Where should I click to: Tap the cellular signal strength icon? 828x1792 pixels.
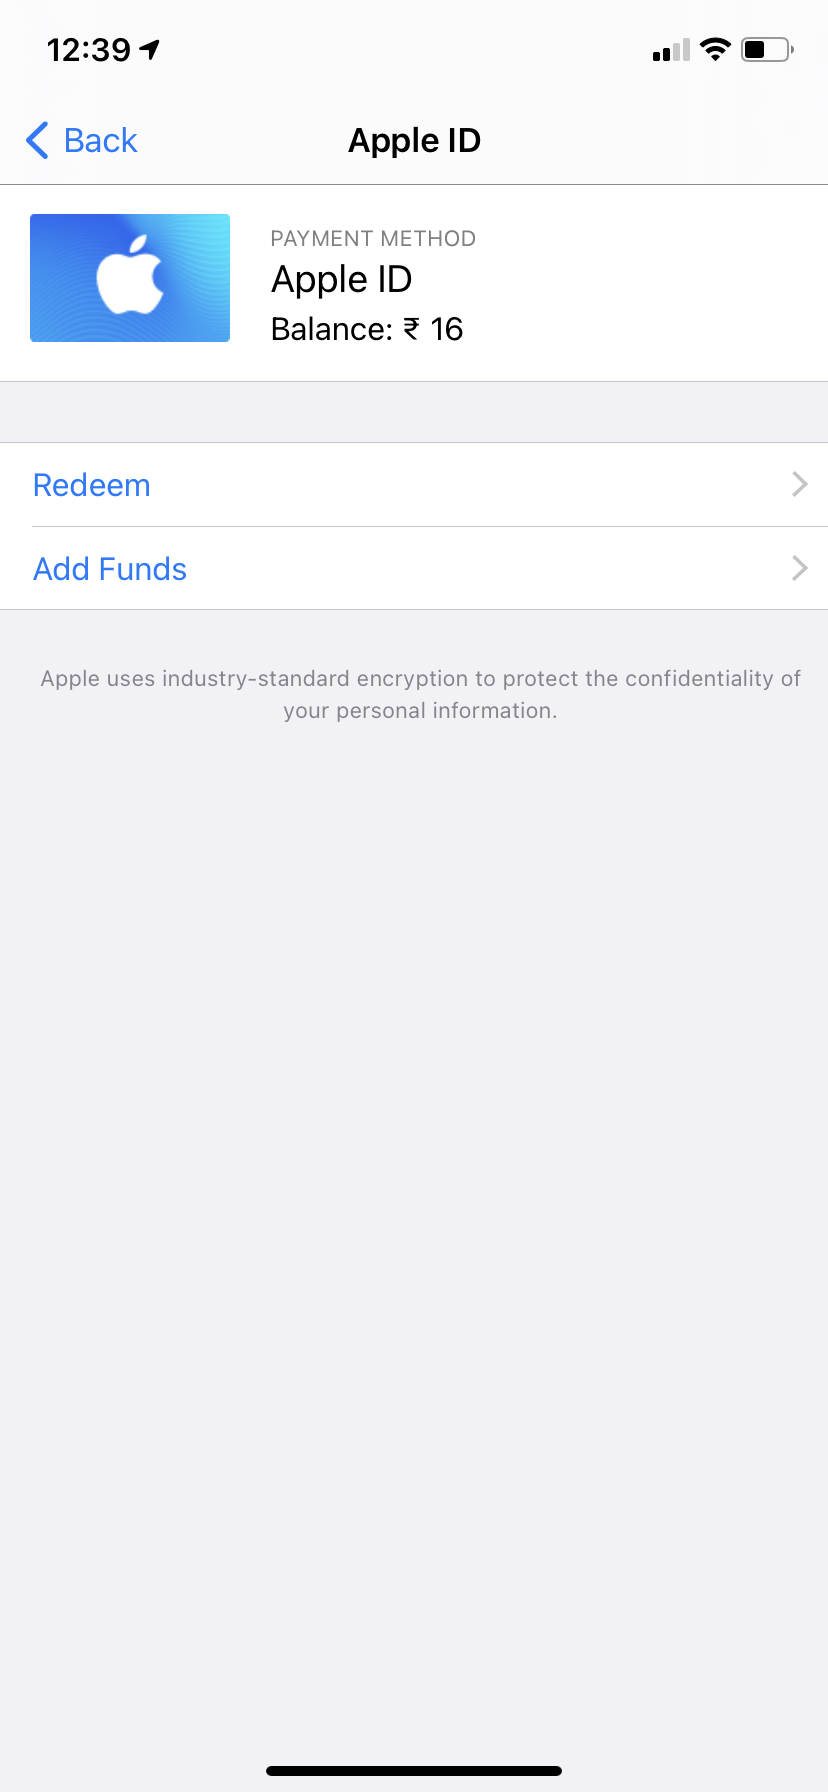(x=671, y=50)
